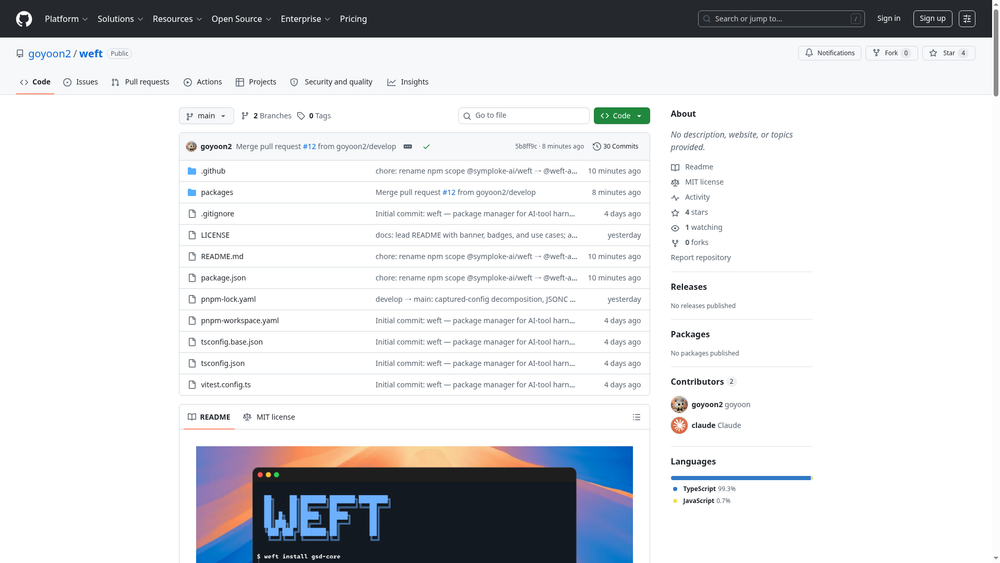1000x563 pixels.
Task: Click claude contributor avatar
Action: (x=679, y=425)
